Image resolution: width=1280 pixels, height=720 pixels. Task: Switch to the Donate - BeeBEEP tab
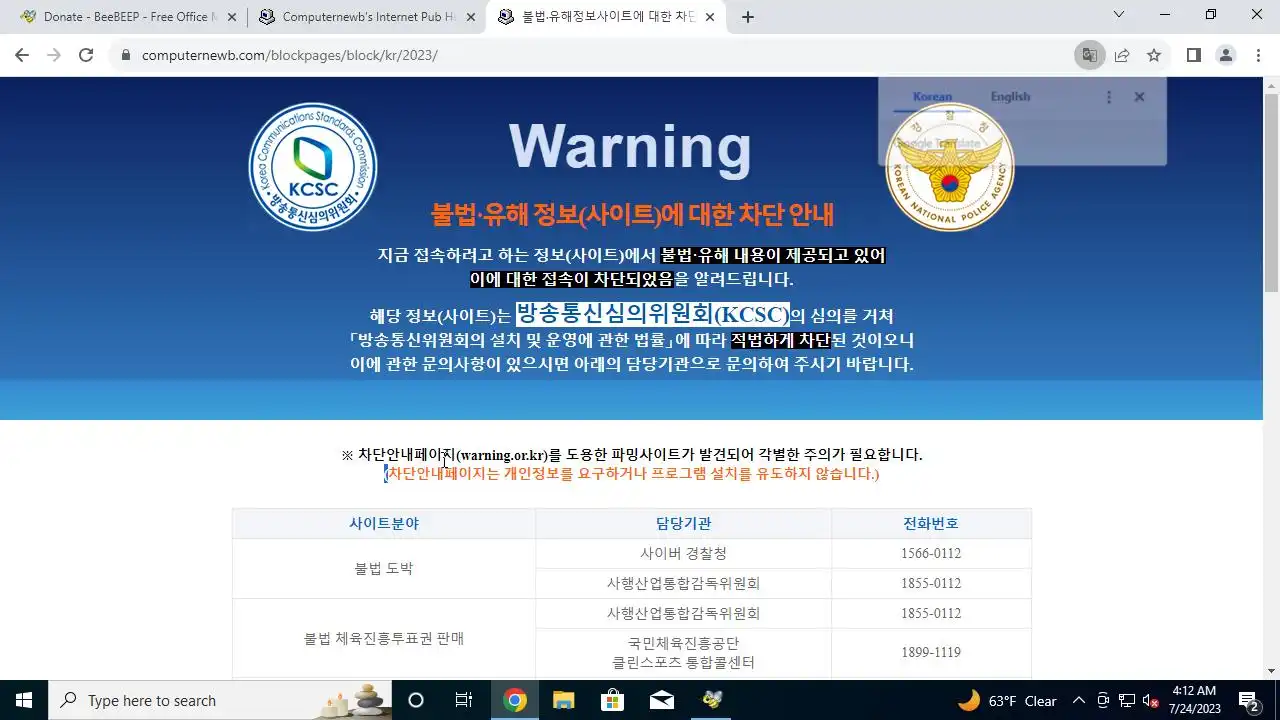pos(127,17)
